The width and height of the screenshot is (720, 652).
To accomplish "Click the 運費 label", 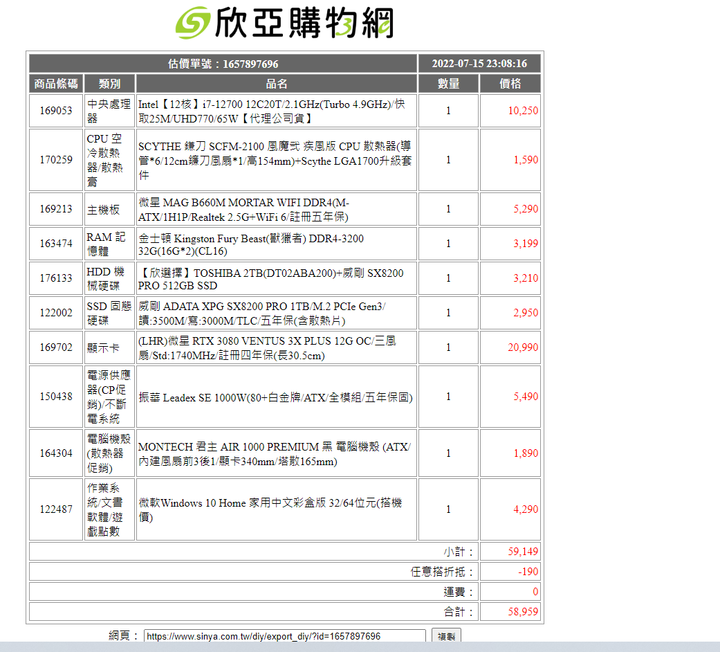I will tap(458, 592).
